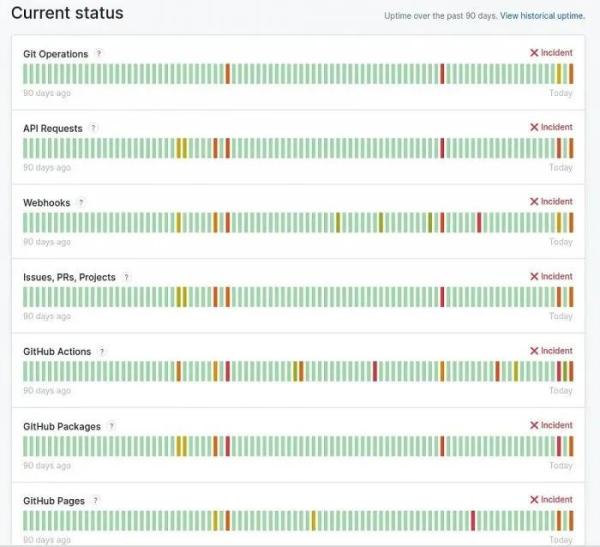The image size is (600, 547).
Task: Click the GitHub Packages component name
Action: click(62, 427)
